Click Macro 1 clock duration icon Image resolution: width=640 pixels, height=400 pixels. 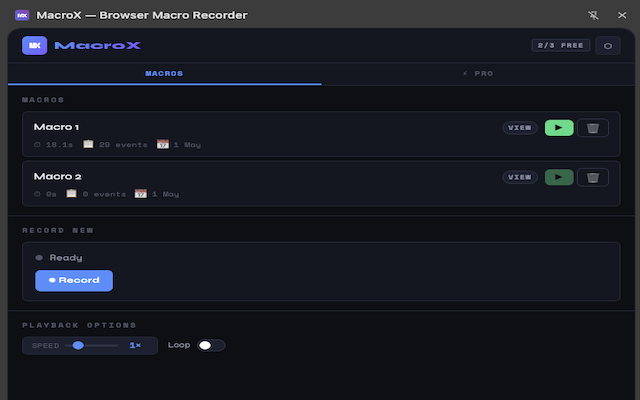(x=37, y=144)
